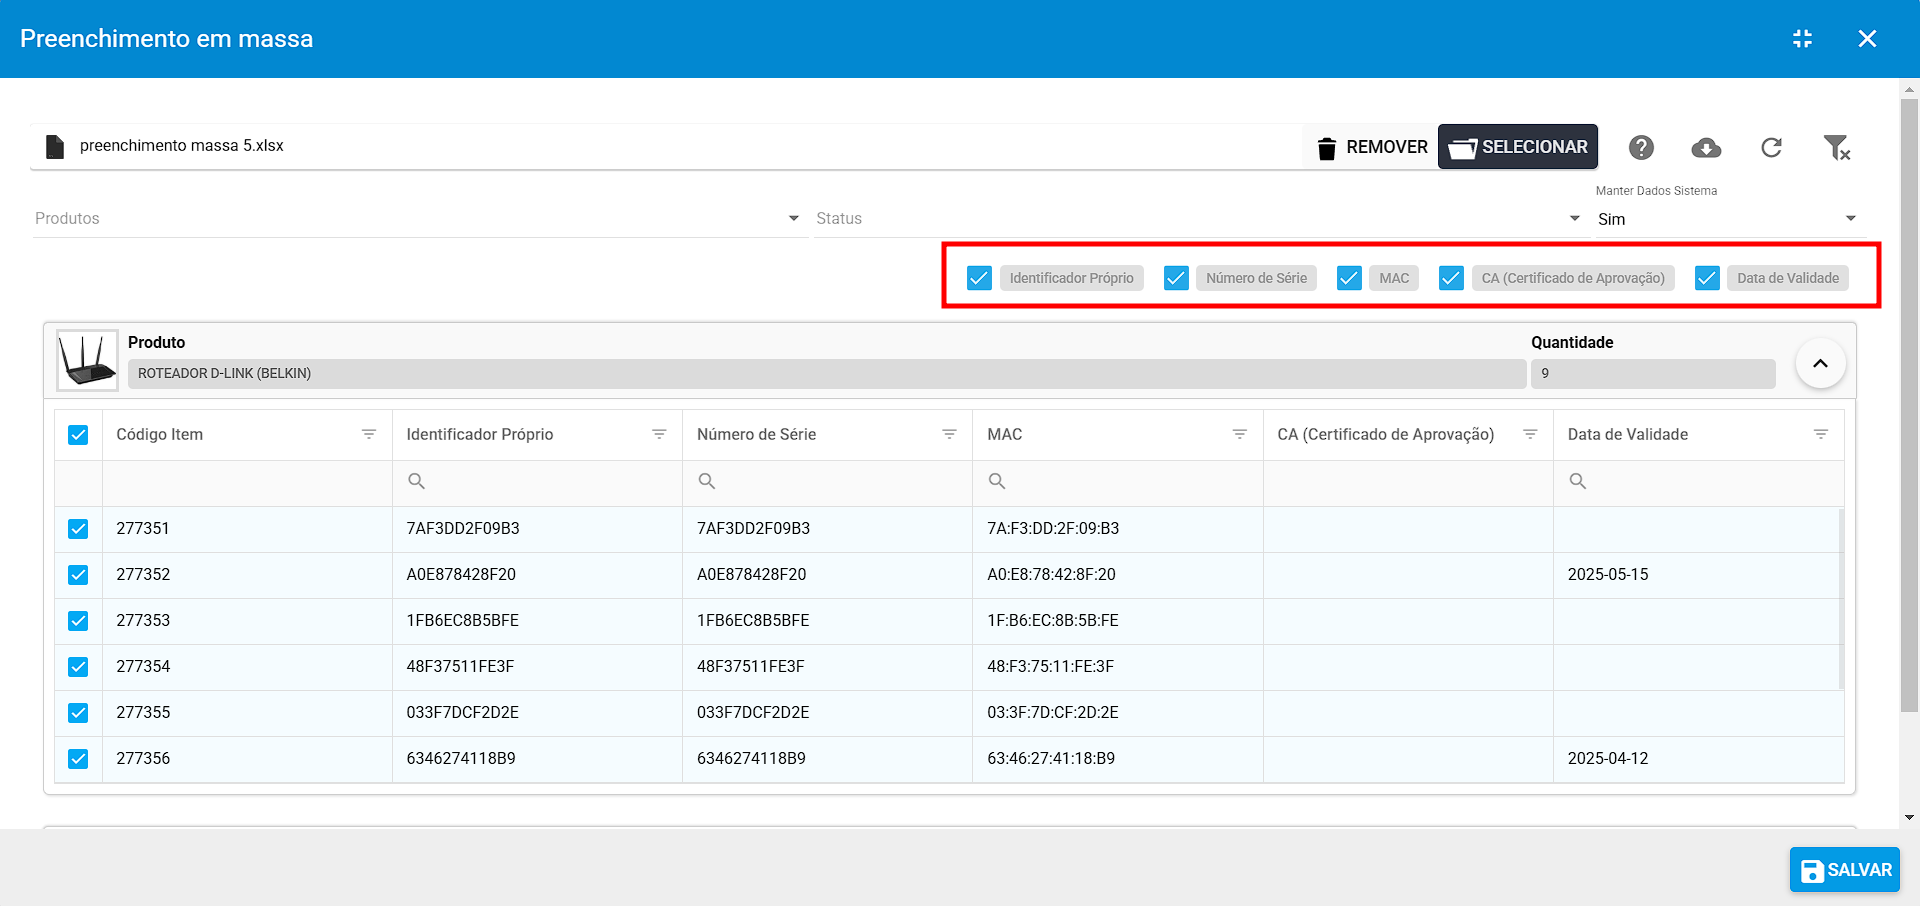This screenshot has width=1920, height=906.
Task: Click the Quantidade field showing 9
Action: (x=1653, y=373)
